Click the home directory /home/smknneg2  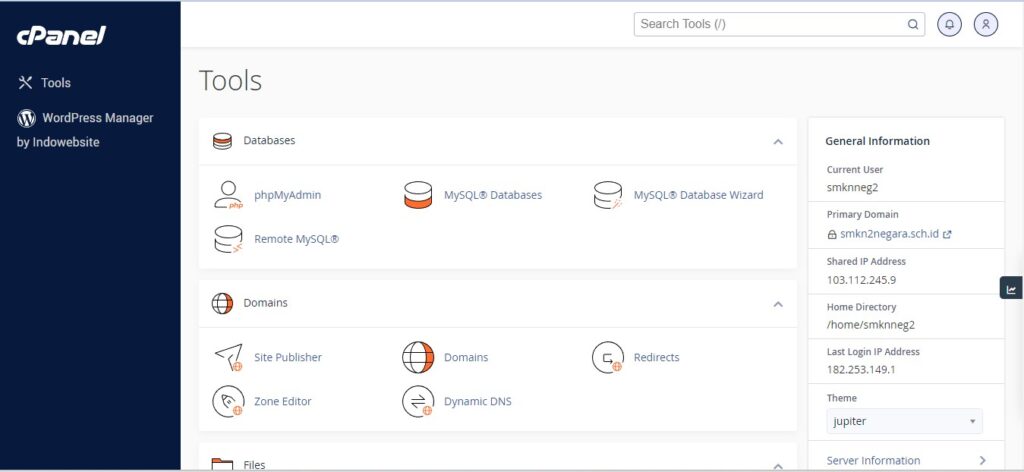pos(871,325)
